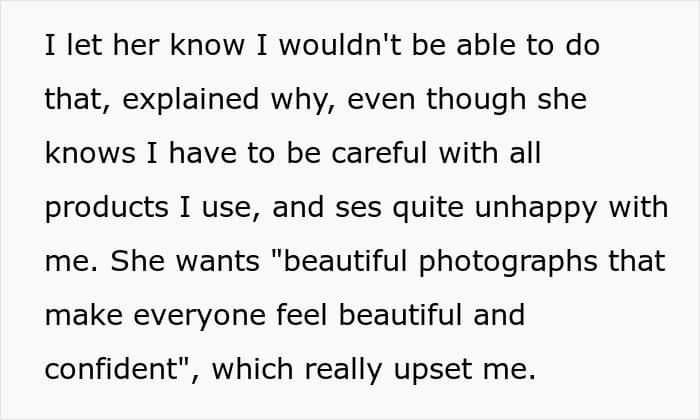Click the word "knows" starting third line
700x420 pixels.
[x=90, y=153]
